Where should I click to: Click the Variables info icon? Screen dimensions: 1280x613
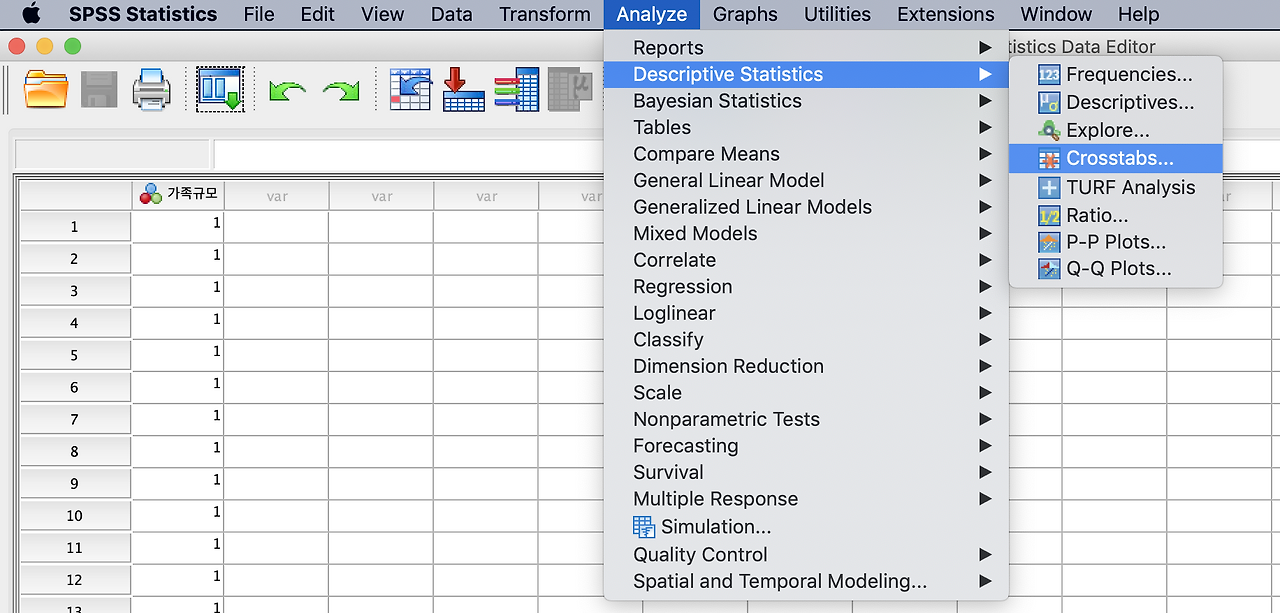coord(517,89)
